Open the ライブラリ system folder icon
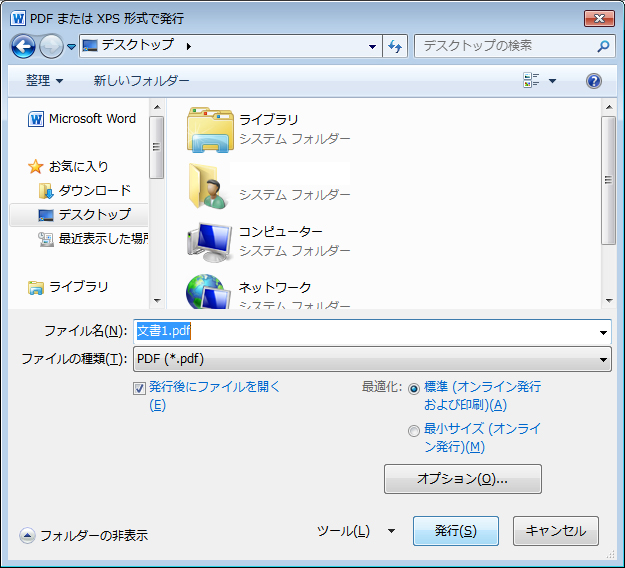Screen dimensions: 625x568 [x=208, y=128]
